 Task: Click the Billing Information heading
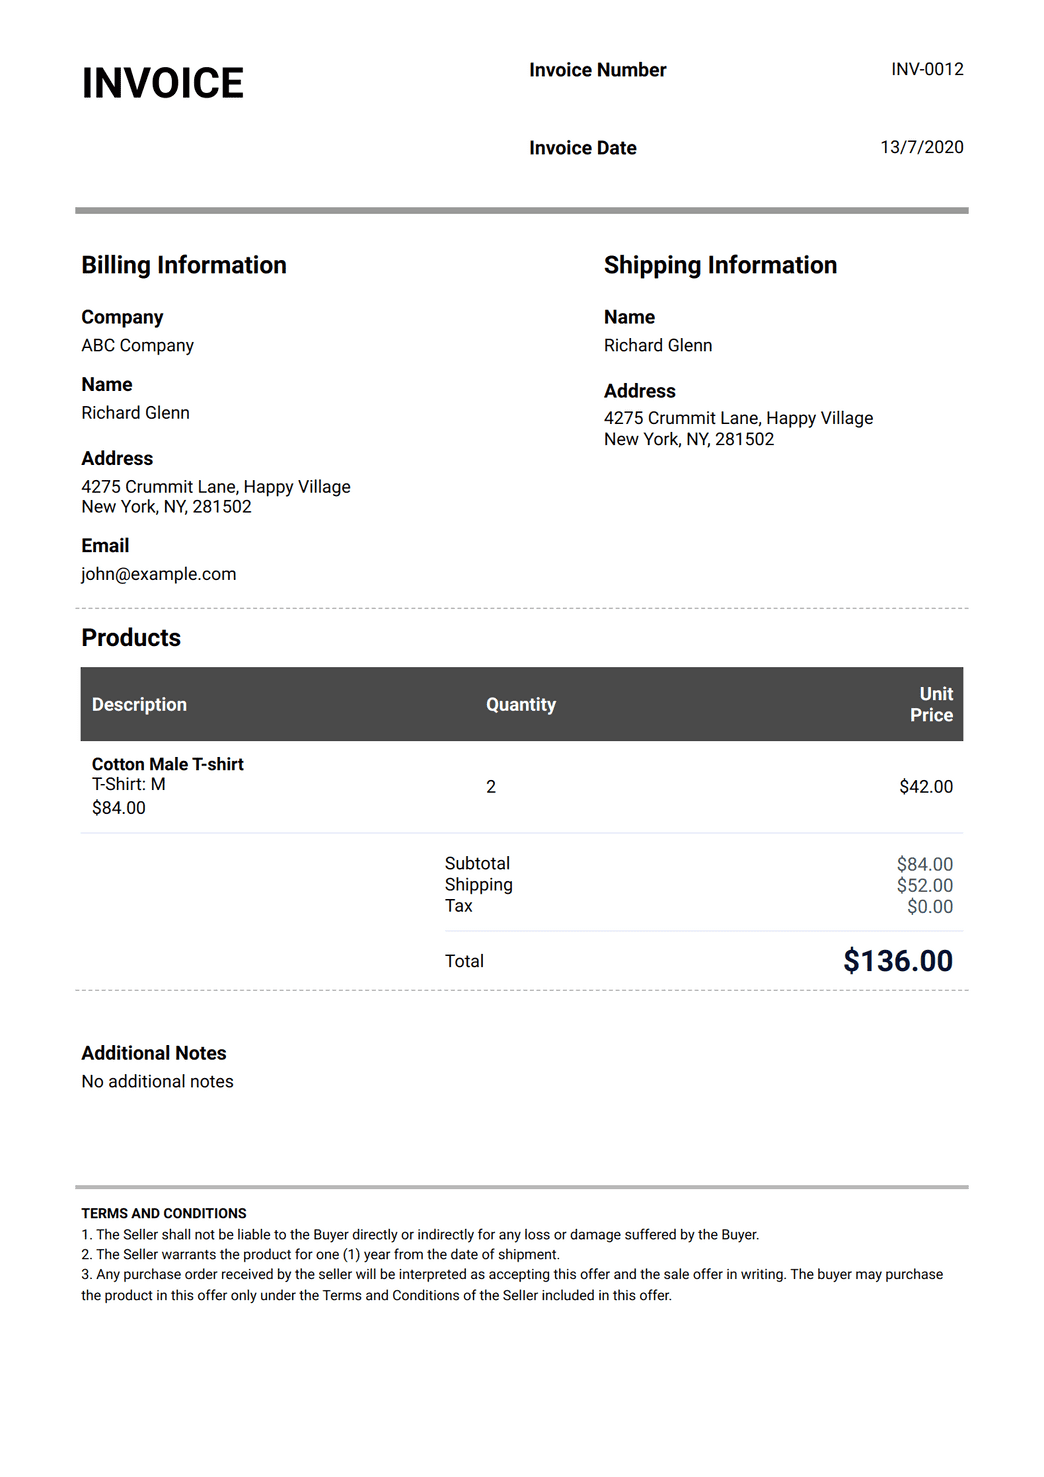[x=184, y=265]
